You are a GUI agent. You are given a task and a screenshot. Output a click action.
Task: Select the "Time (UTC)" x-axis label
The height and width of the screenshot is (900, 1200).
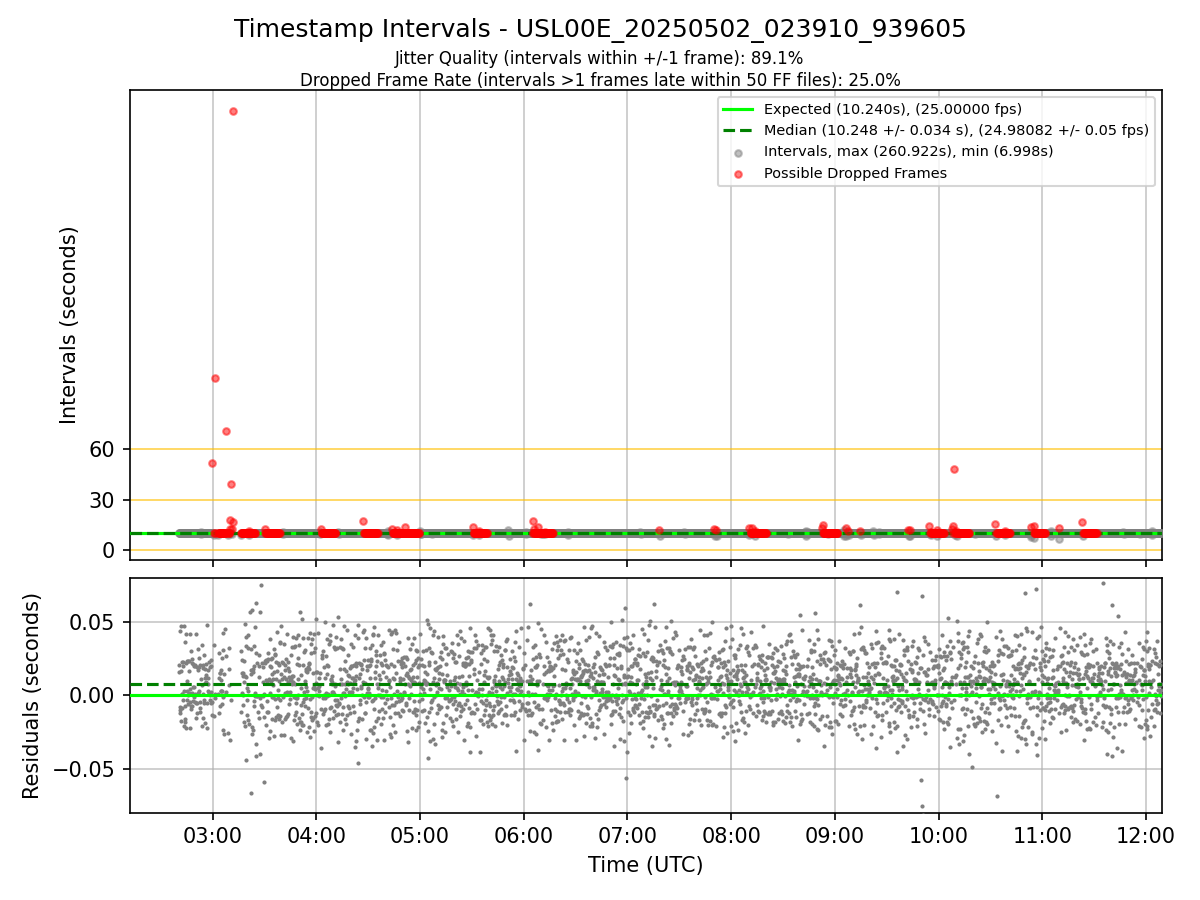[x=645, y=865]
